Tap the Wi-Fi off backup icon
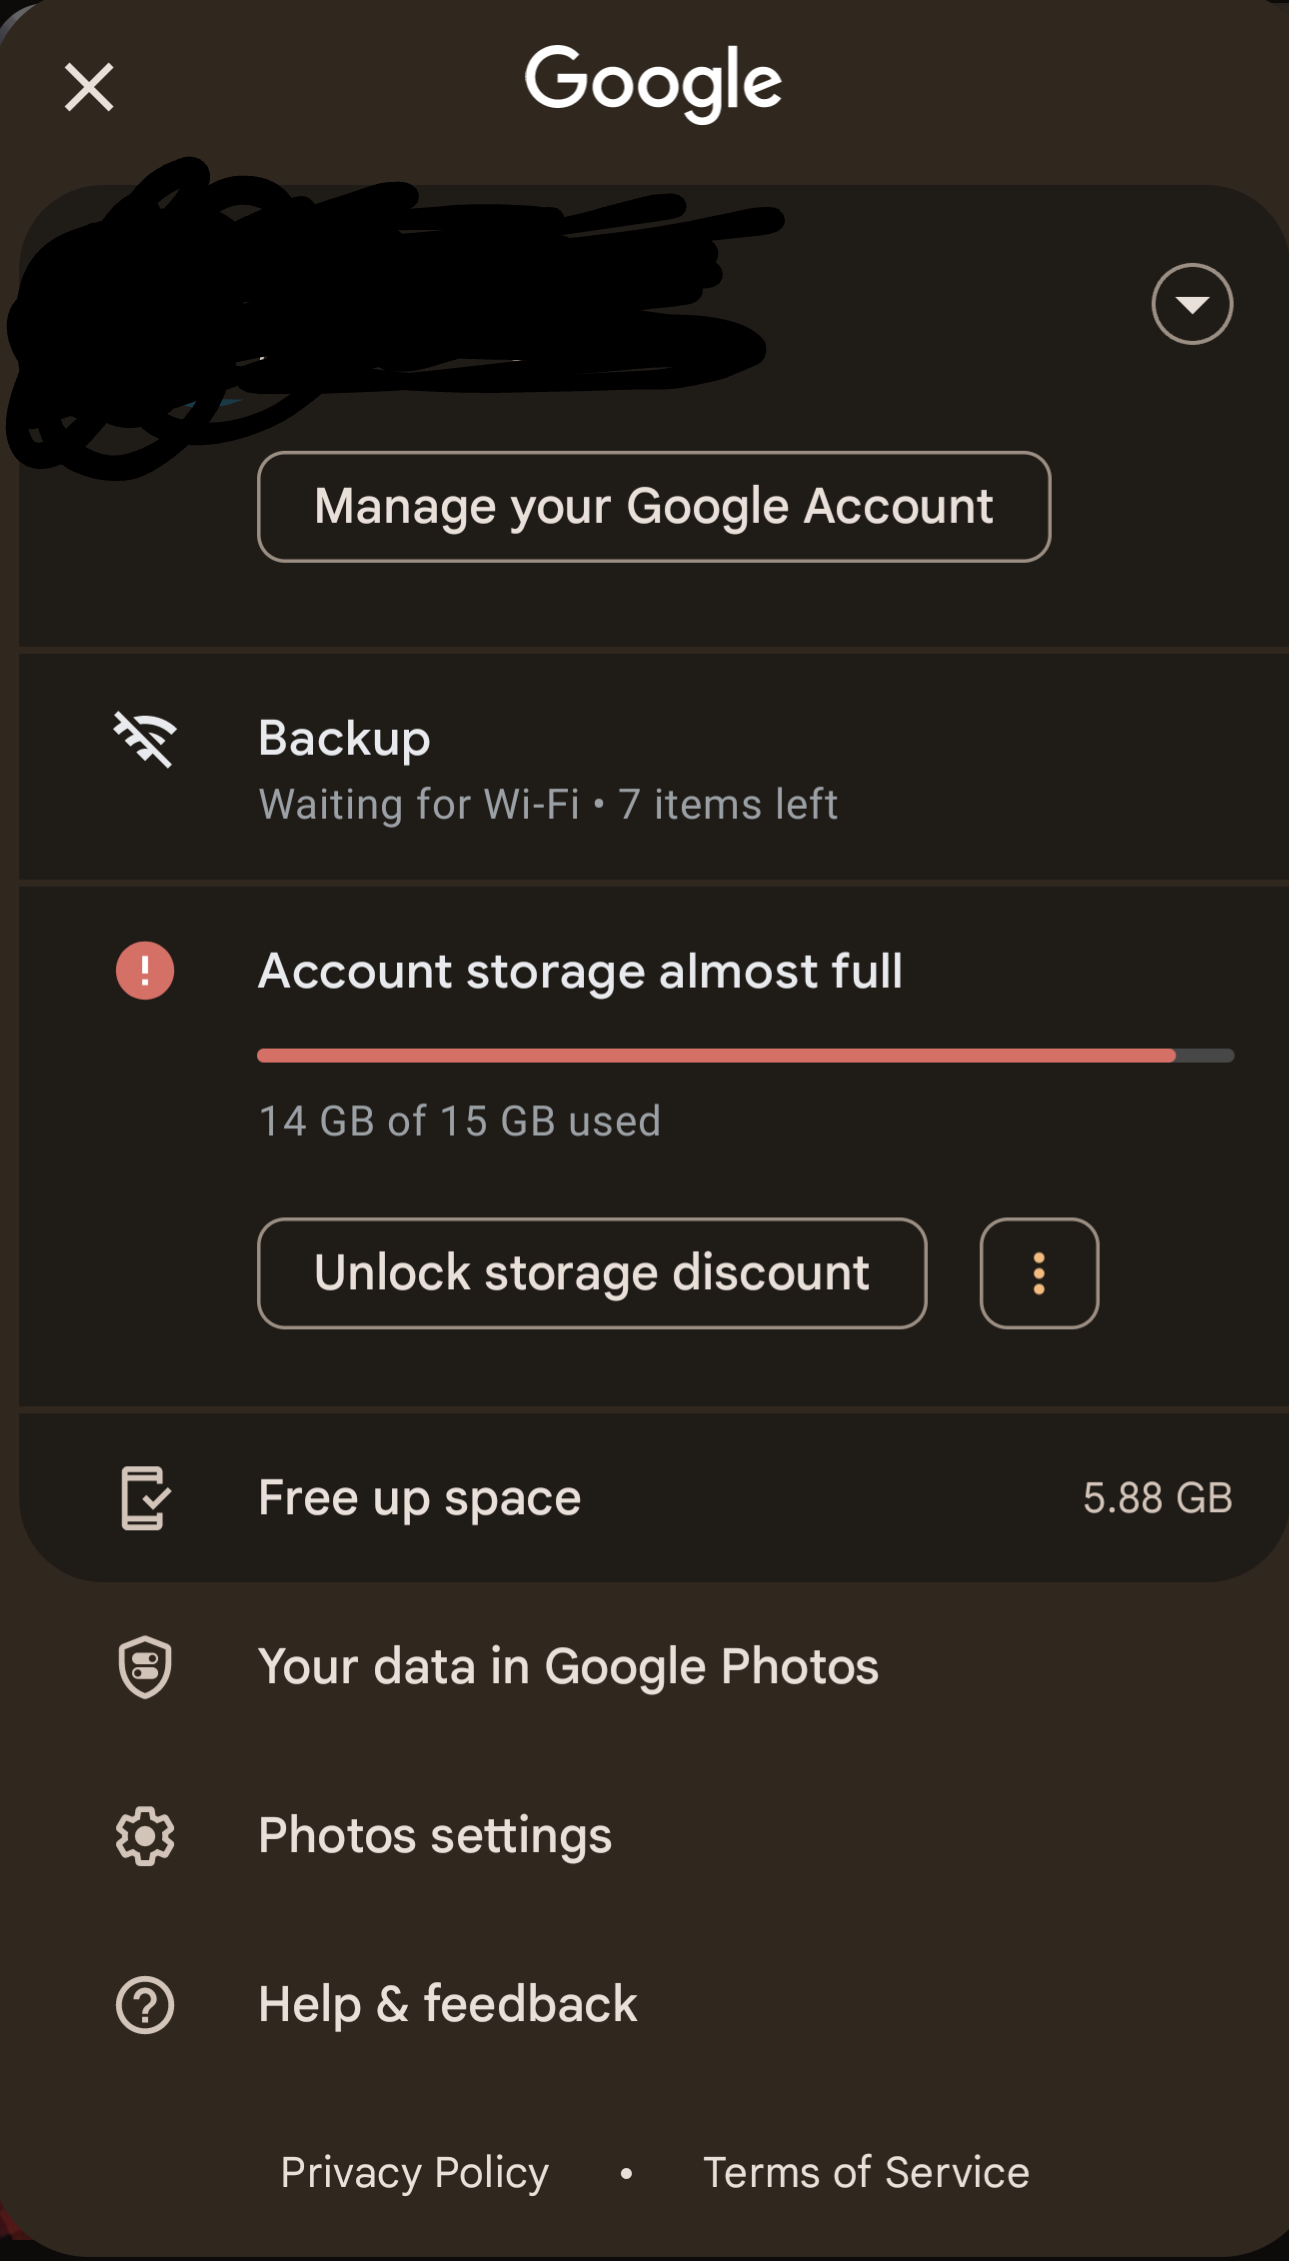 [x=145, y=739]
